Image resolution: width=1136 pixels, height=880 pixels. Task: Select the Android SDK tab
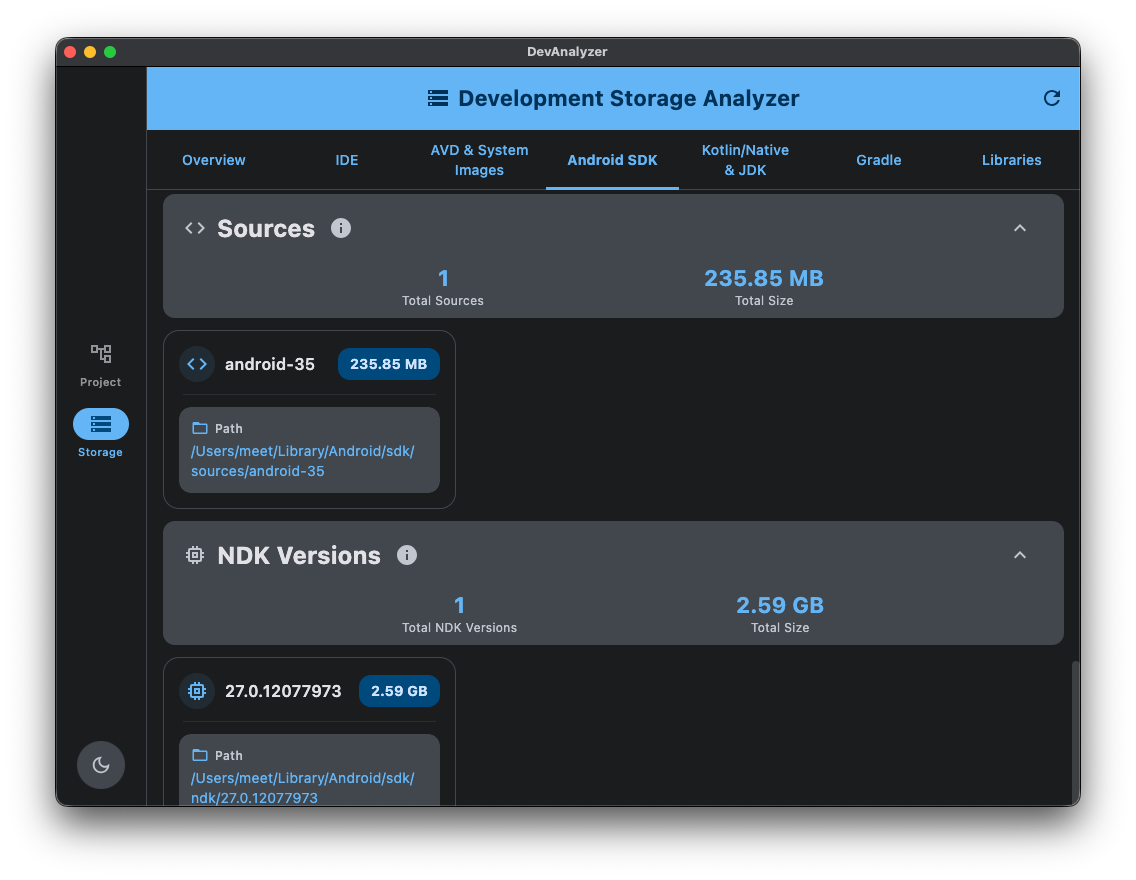(612, 160)
